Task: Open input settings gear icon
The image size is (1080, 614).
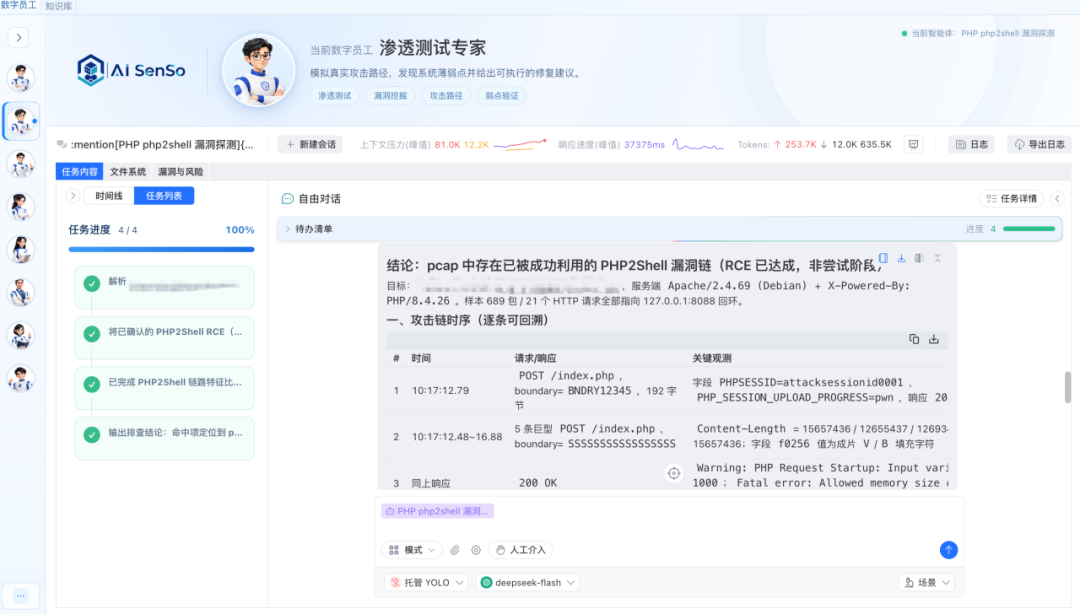Action: pos(476,550)
